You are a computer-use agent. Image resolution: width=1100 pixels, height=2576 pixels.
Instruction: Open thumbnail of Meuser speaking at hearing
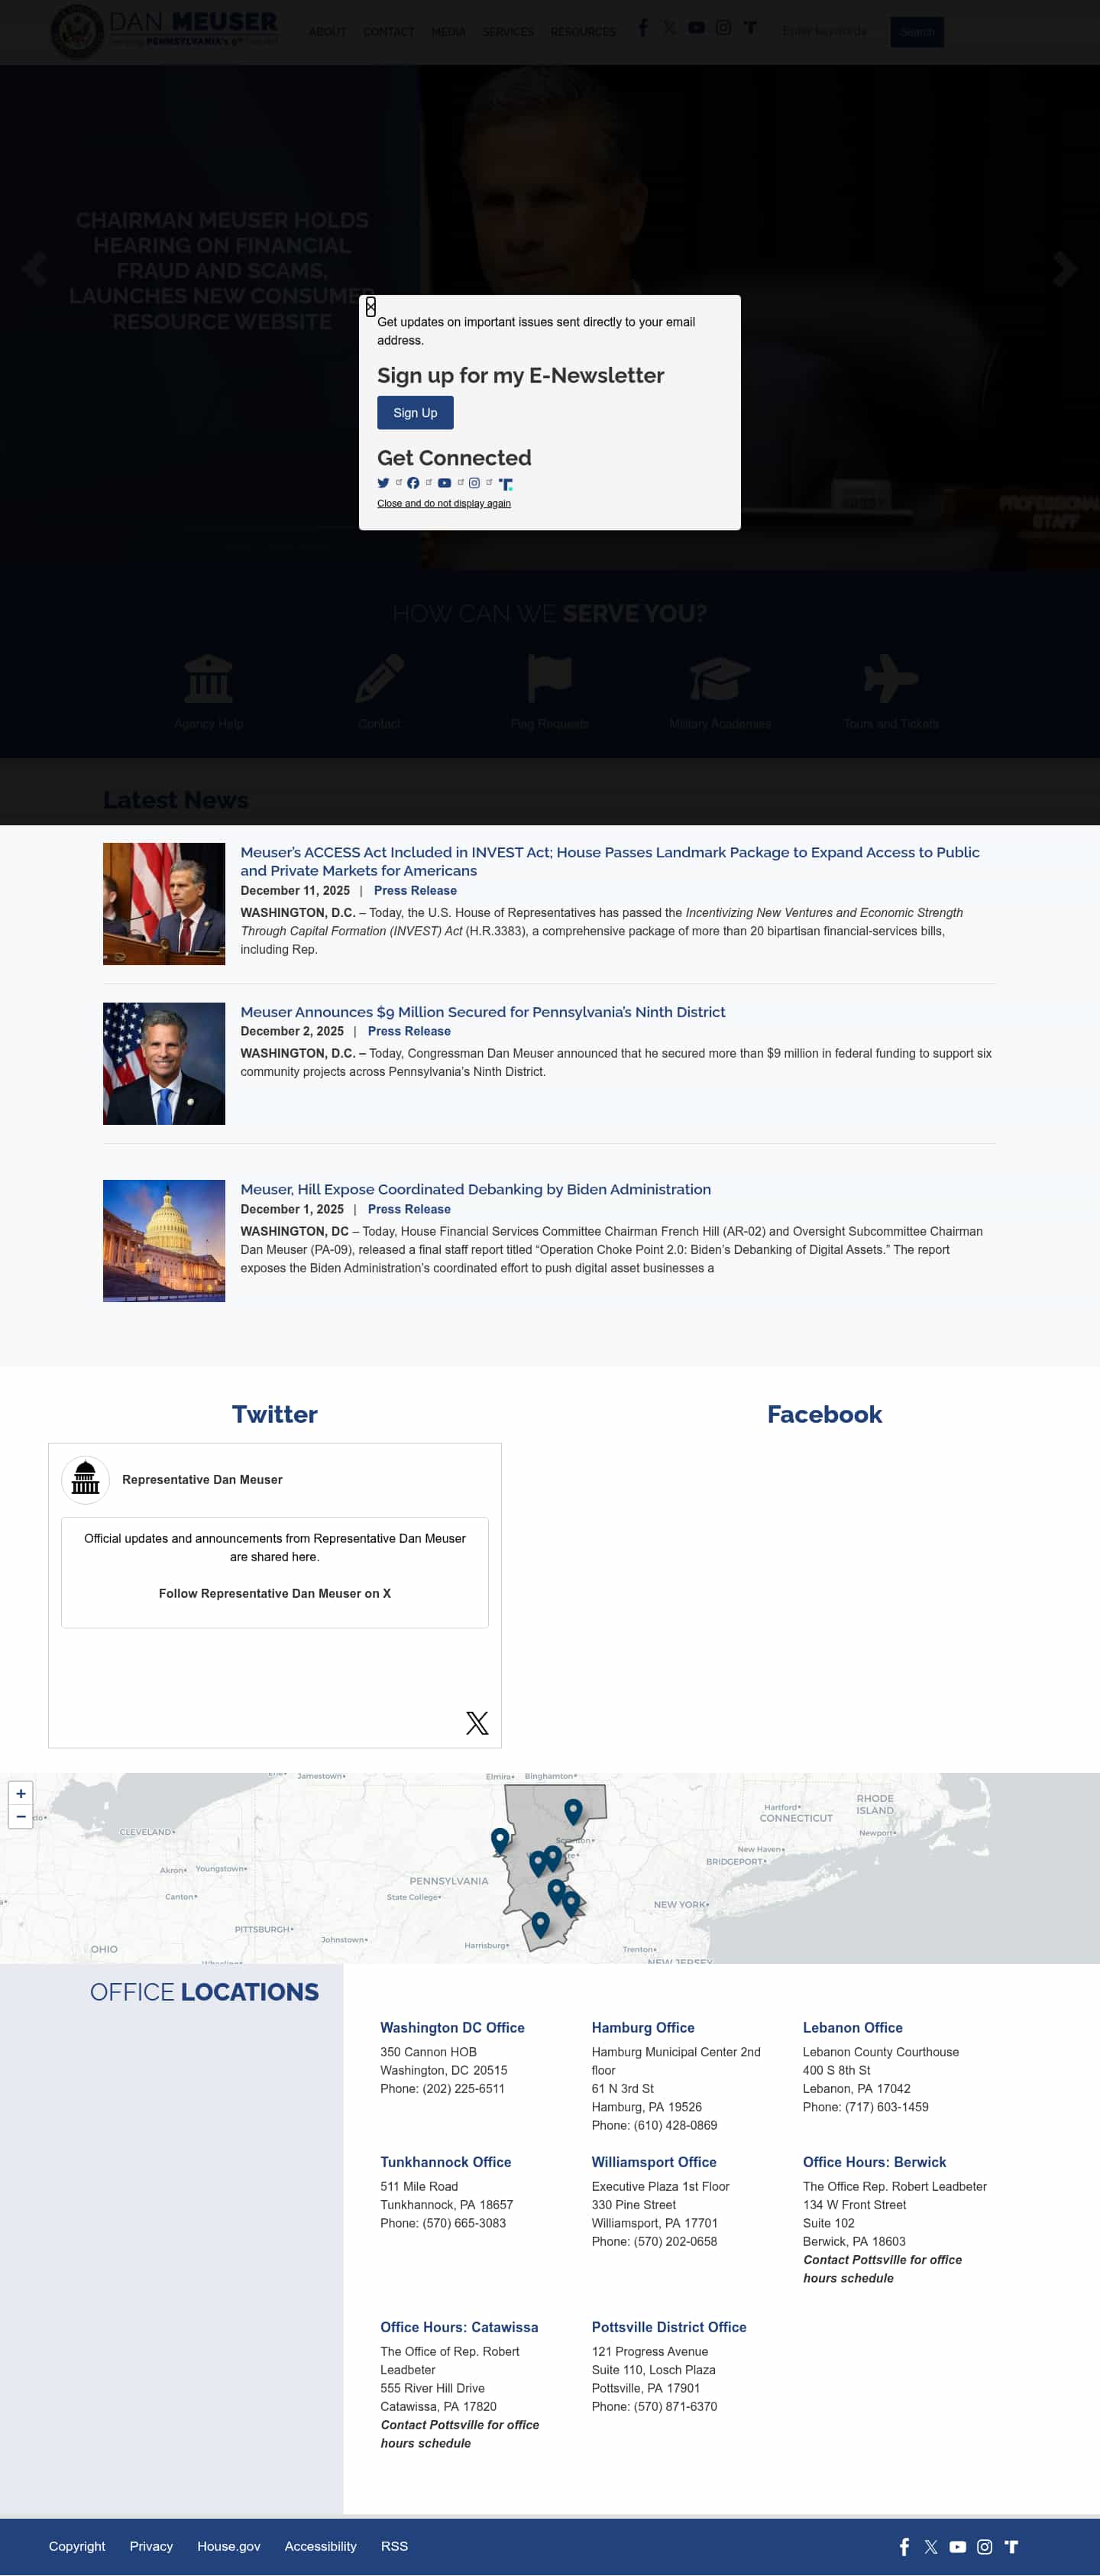164,904
